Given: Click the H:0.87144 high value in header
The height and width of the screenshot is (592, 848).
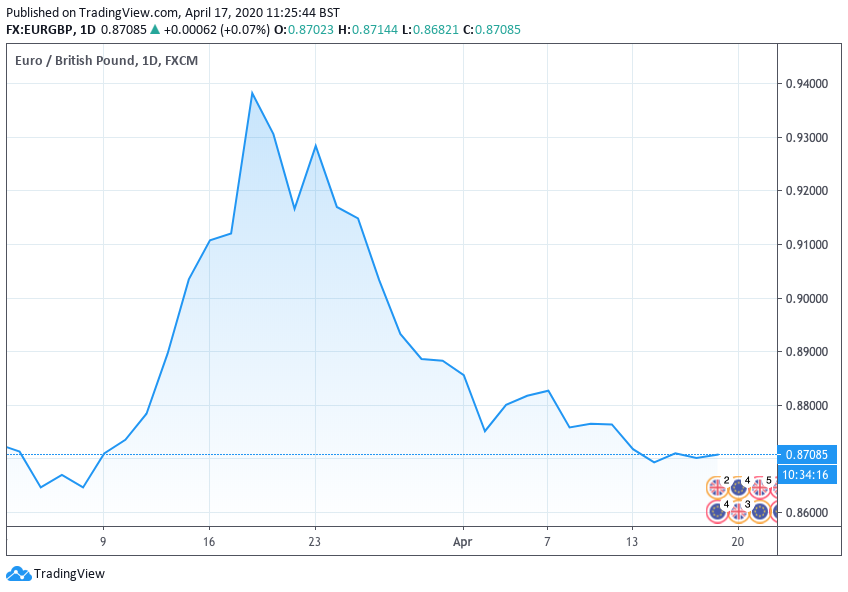Looking at the screenshot, I should point(365,30).
